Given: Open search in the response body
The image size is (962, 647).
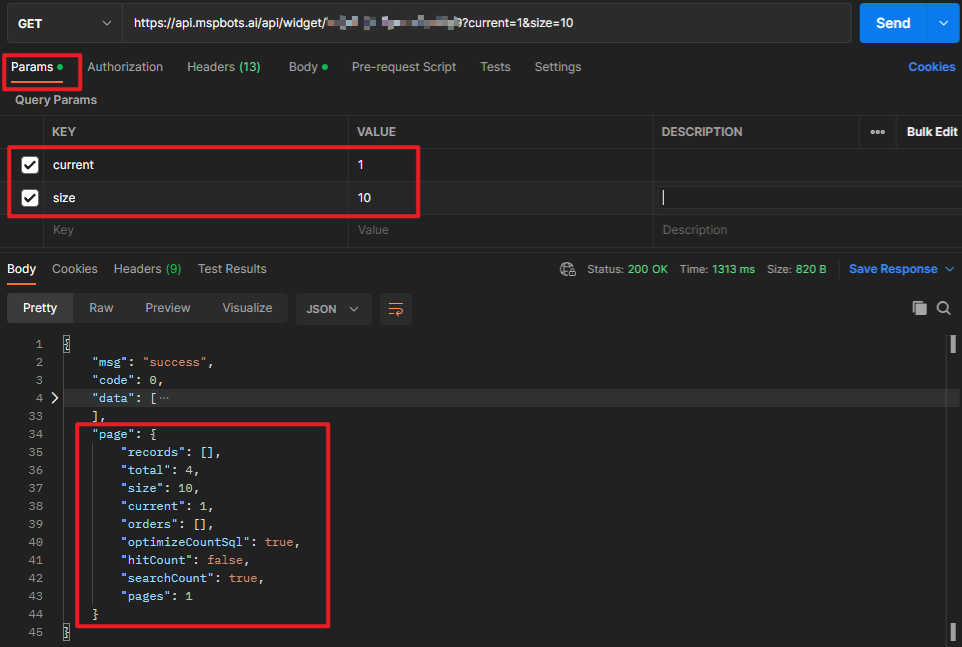Looking at the screenshot, I should click(x=943, y=309).
